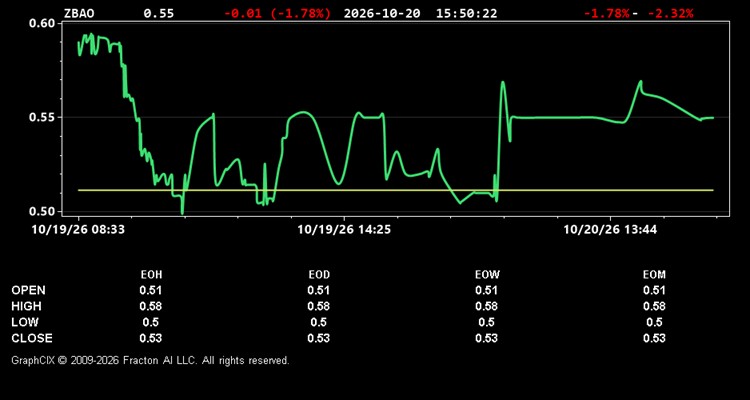This screenshot has height=400, width=750.
Task: Click the EOM open value 0.51
Action: [x=654, y=290]
